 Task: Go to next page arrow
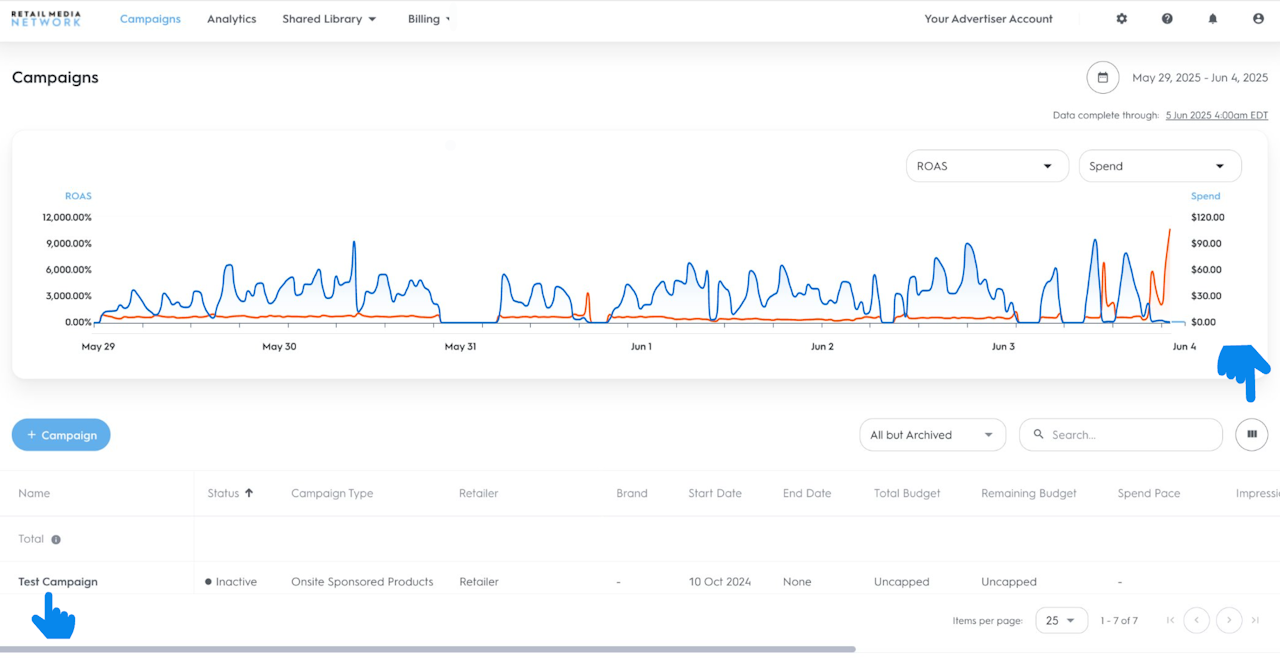[1229, 621]
